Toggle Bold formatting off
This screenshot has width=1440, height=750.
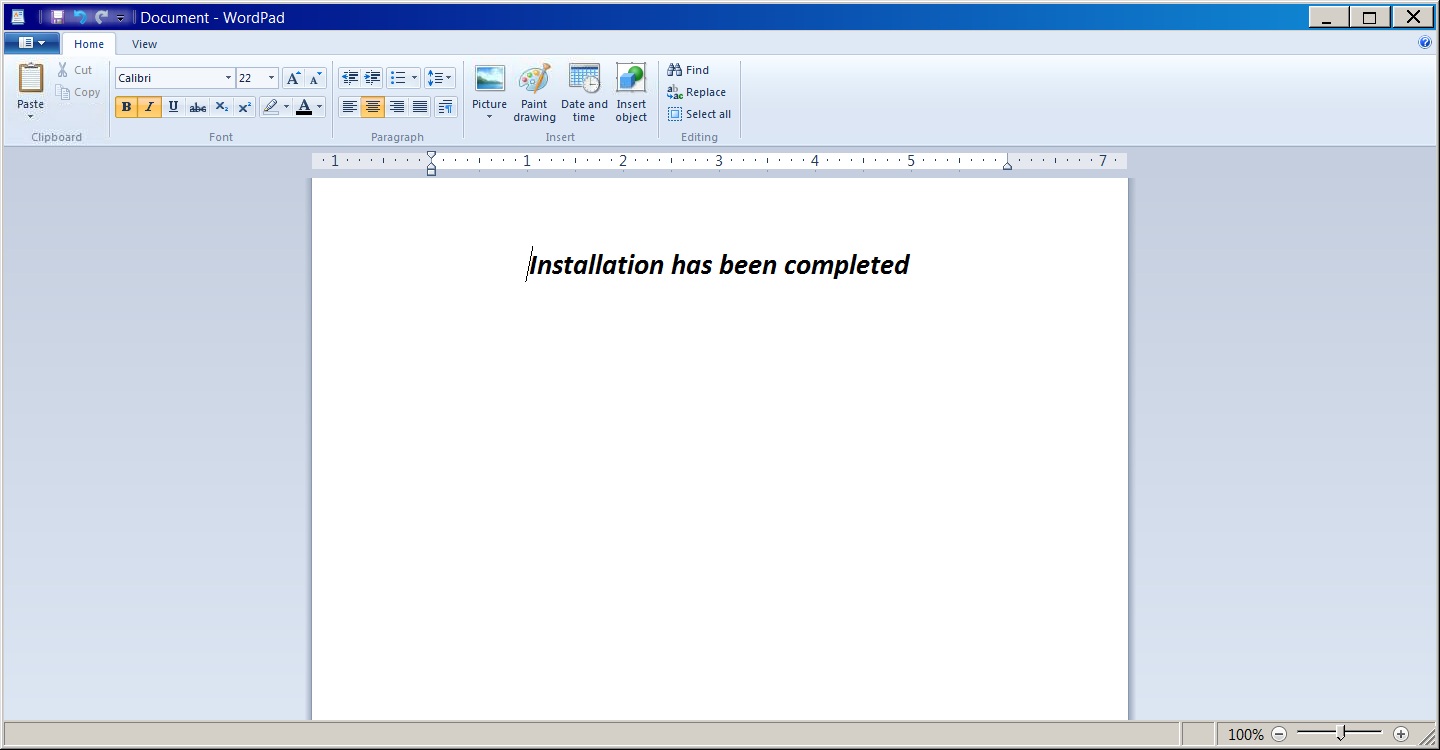(x=126, y=107)
